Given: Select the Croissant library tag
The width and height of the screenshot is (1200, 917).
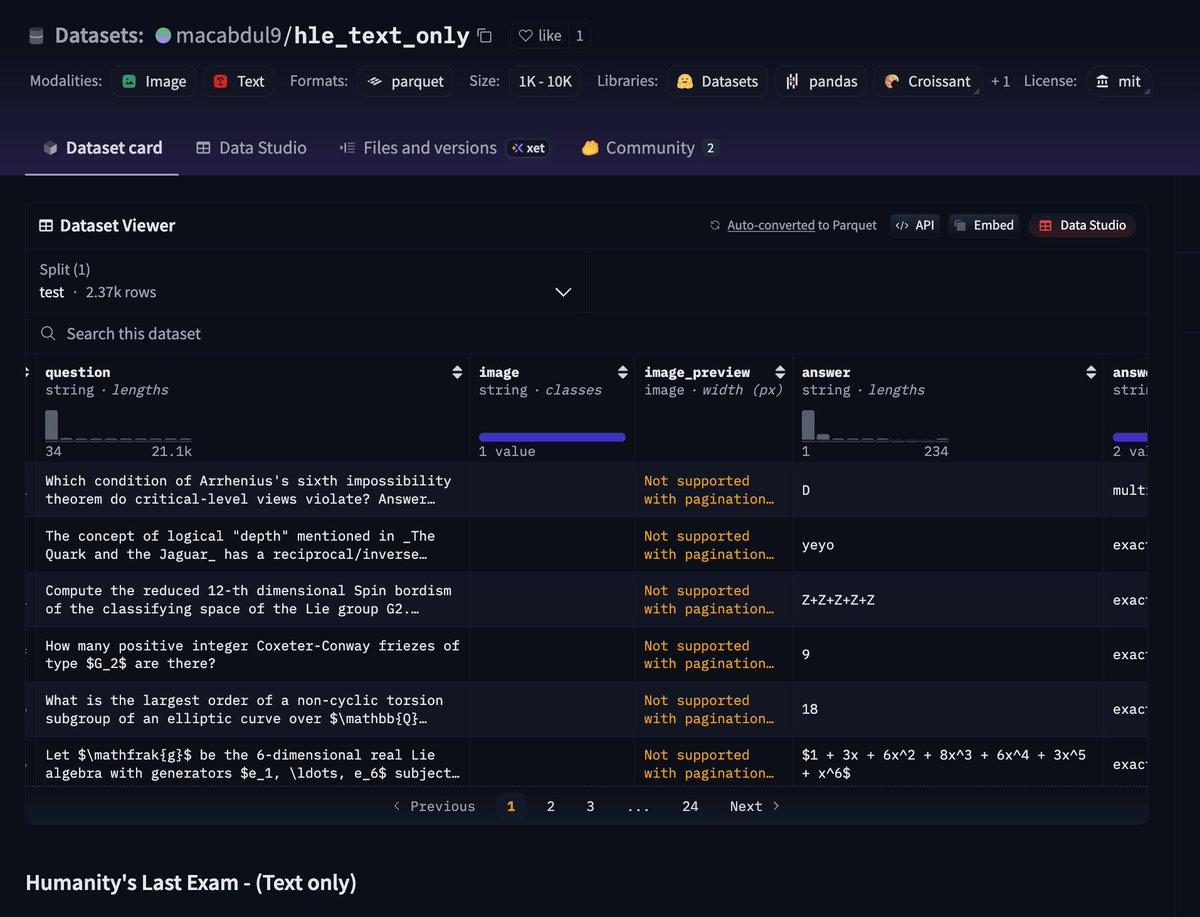Looking at the screenshot, I should (927, 81).
